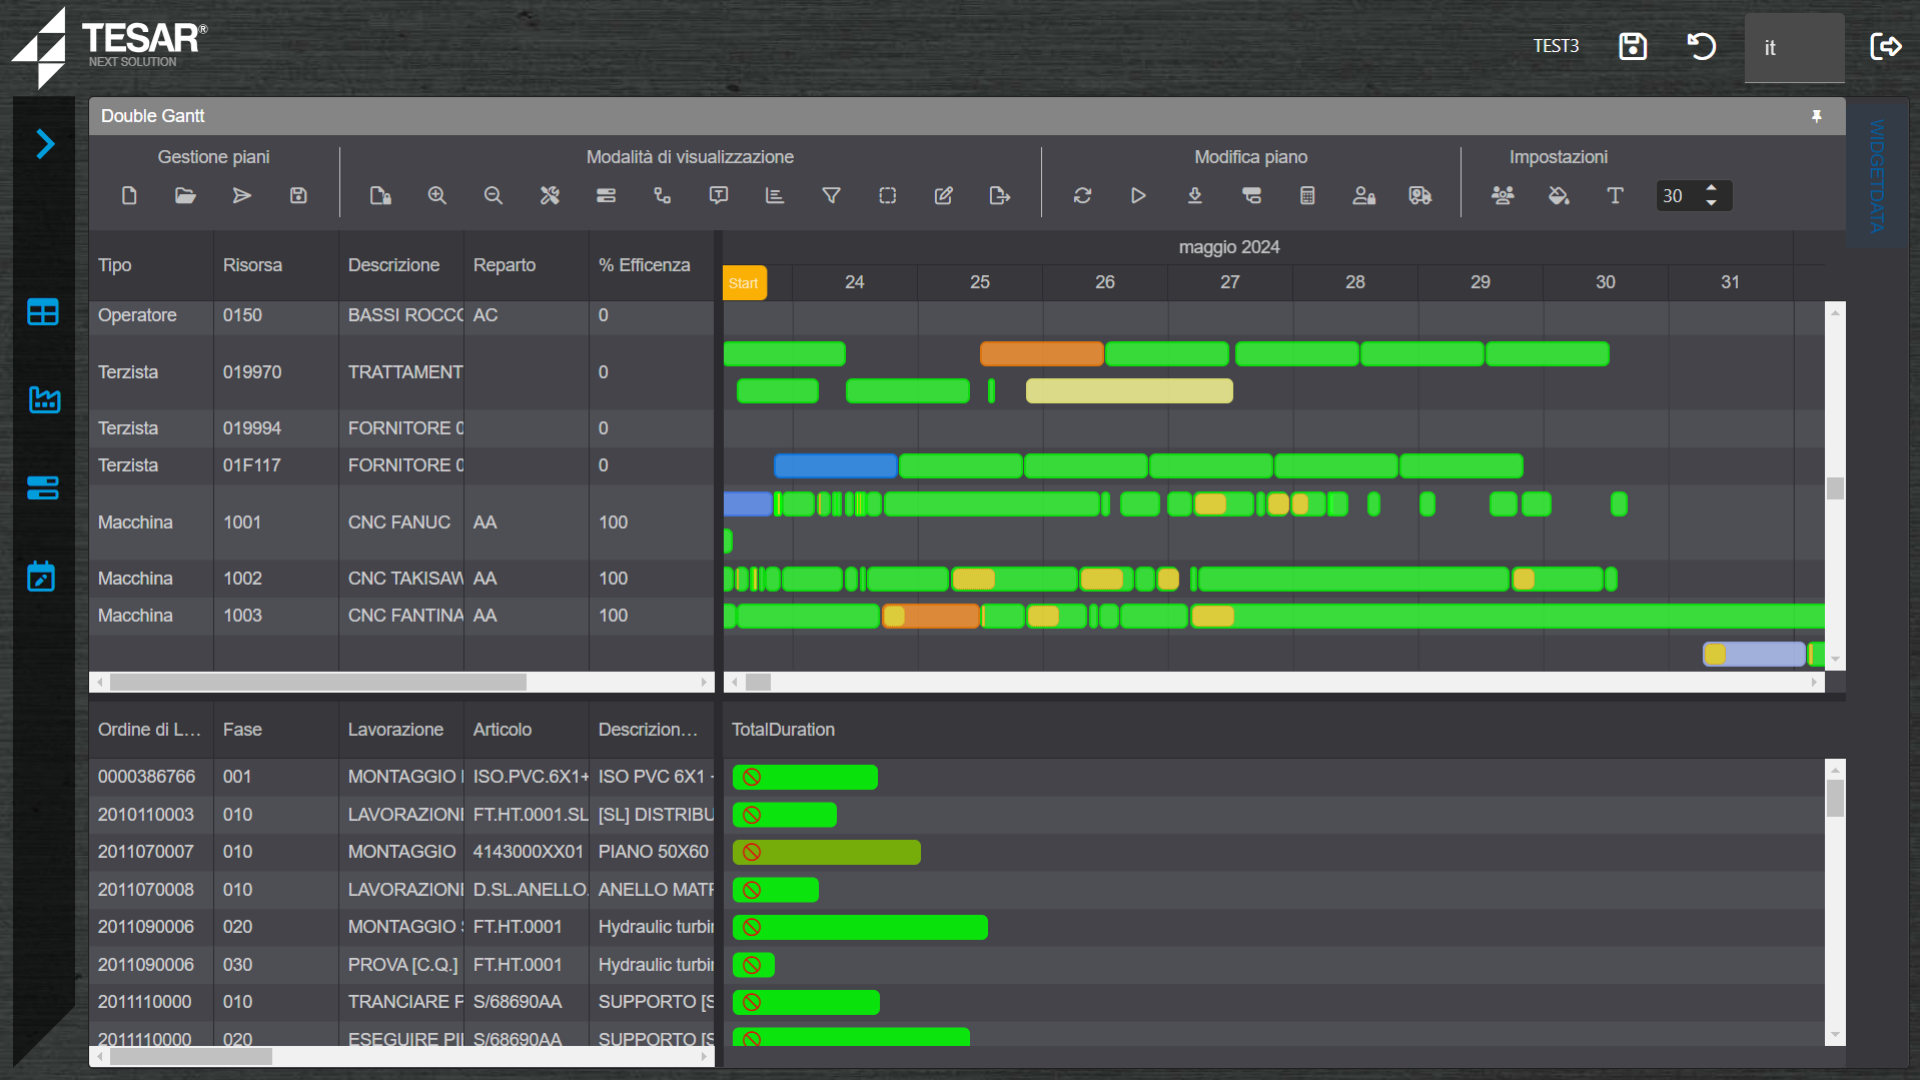
Task: Click the calendar edit icon in sidebar
Action: point(42,576)
